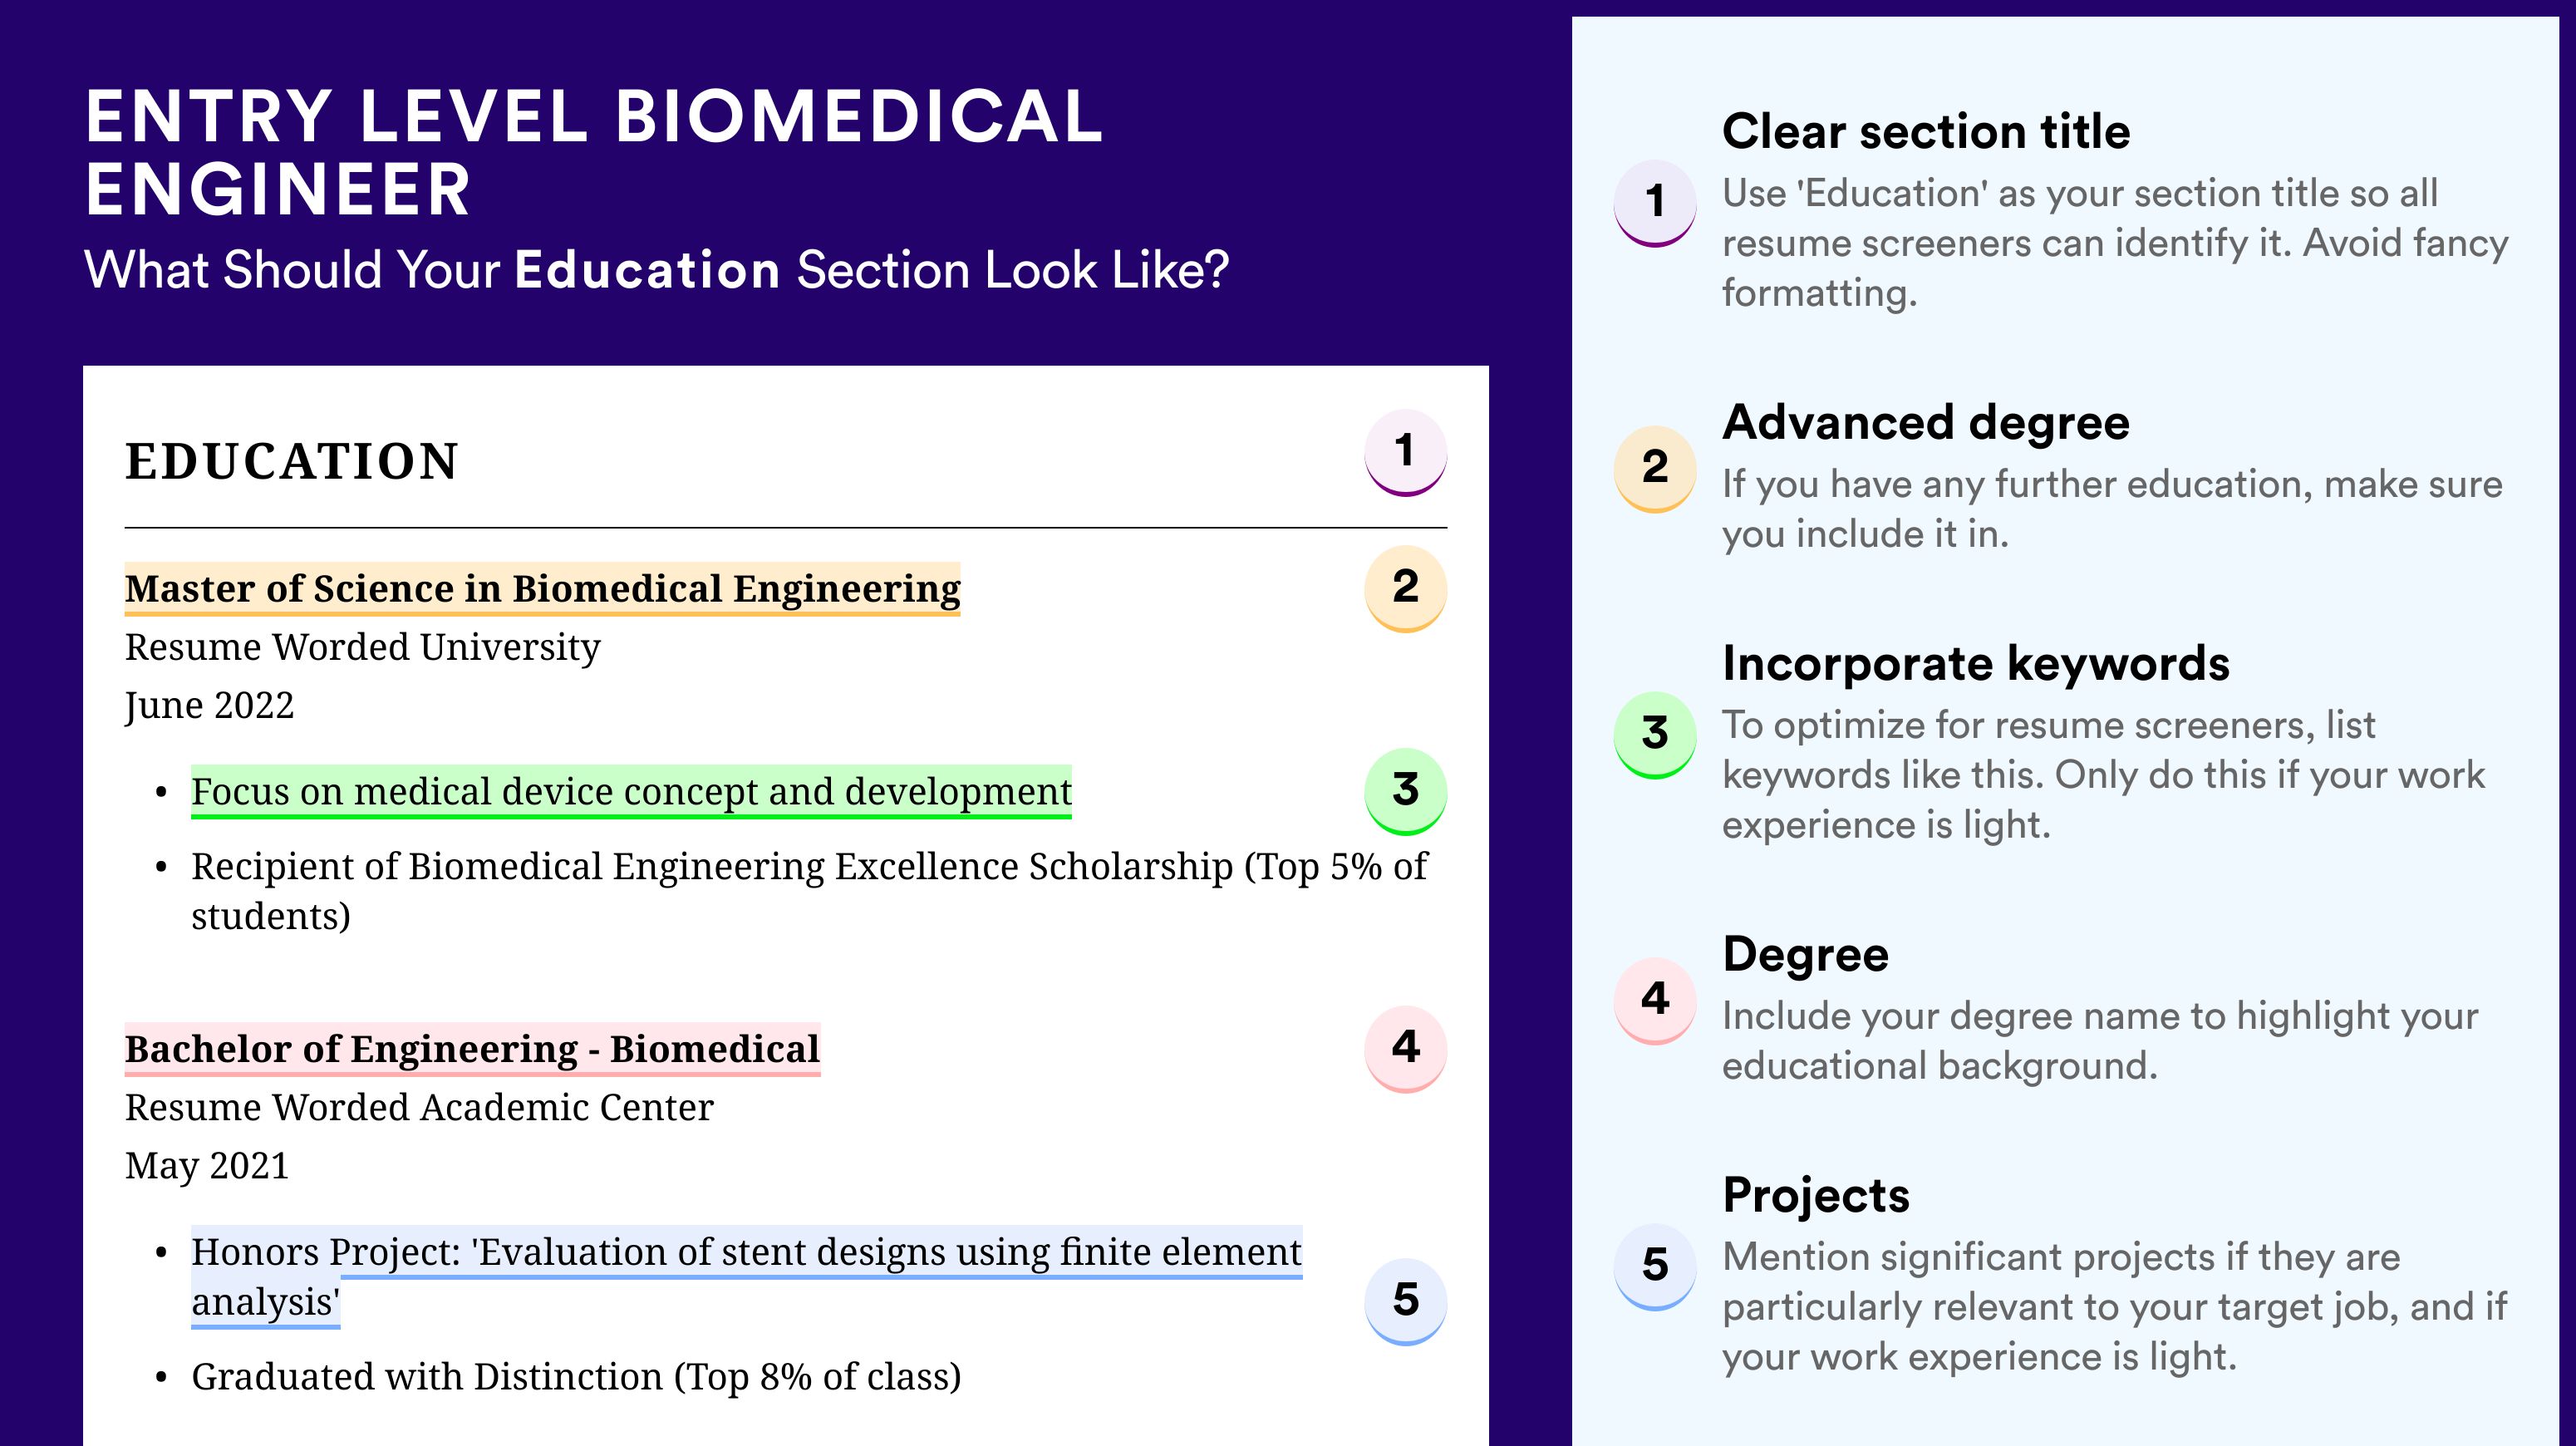Image resolution: width=2576 pixels, height=1446 pixels.
Task: Click the Projects heading in tips panel
Action: [1816, 1196]
